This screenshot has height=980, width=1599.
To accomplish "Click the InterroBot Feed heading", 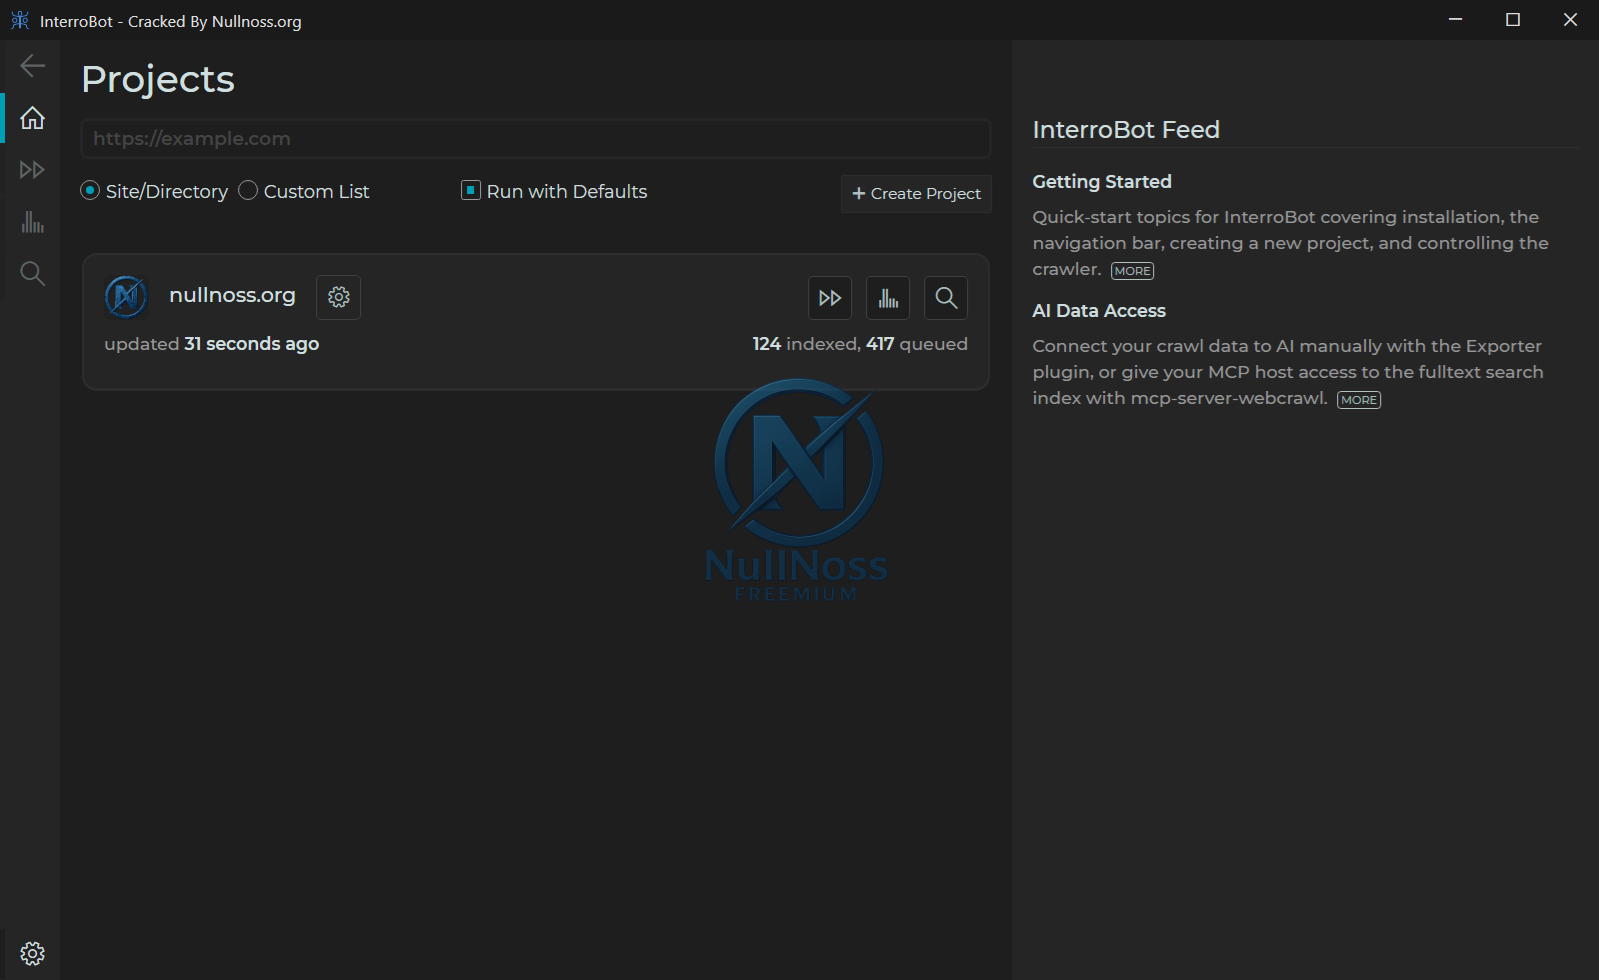I will tap(1126, 130).
